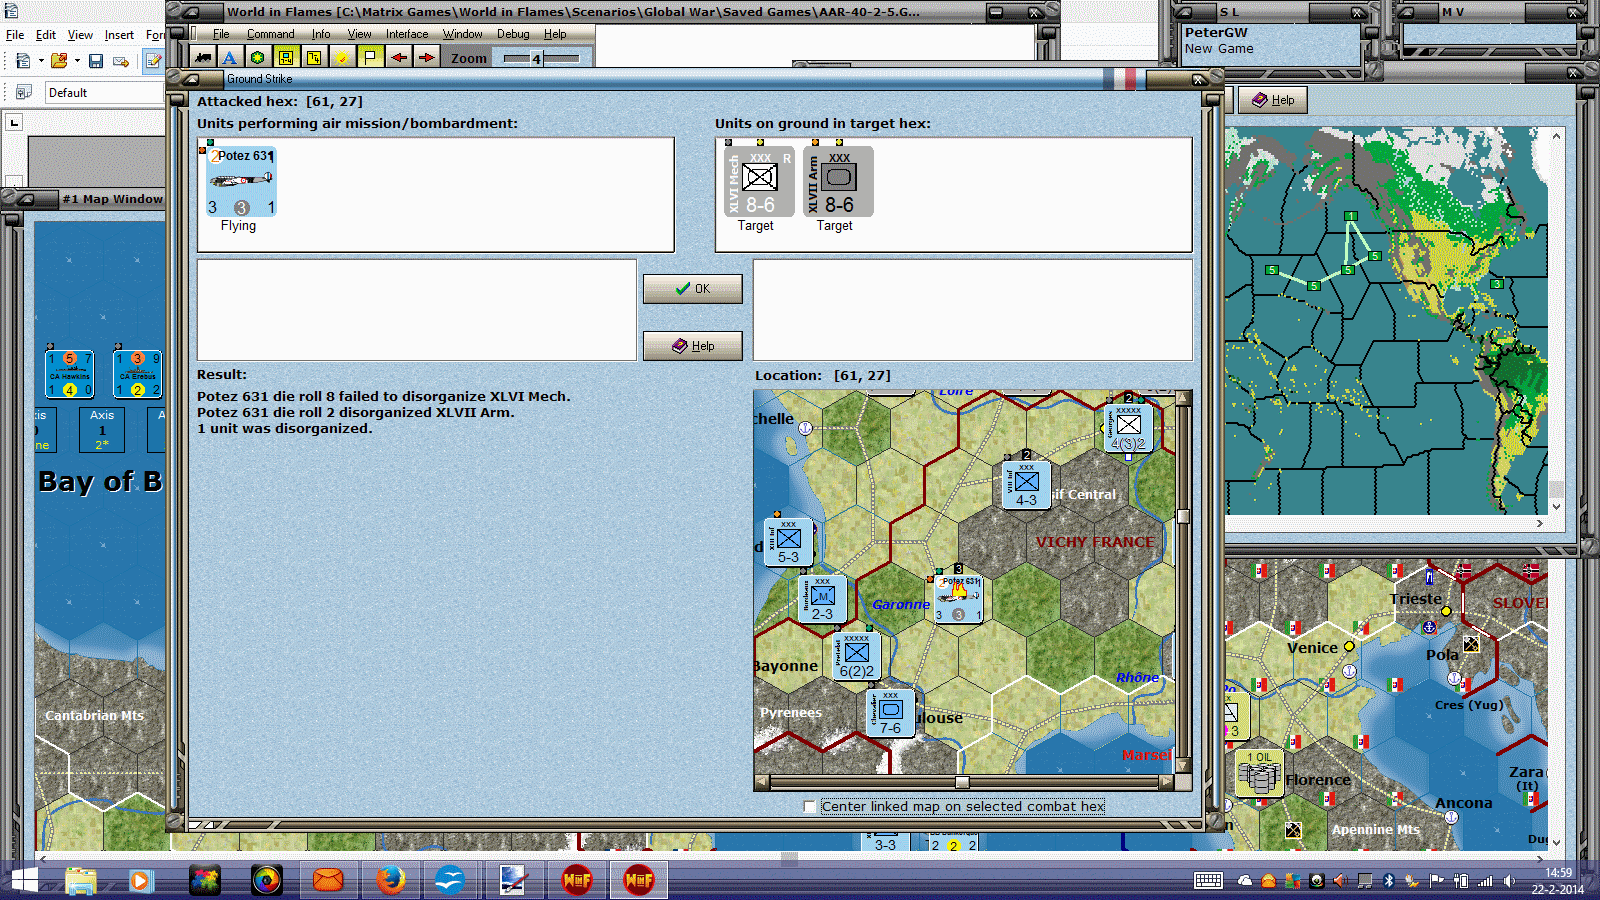
Task: Open the Windows Start button
Action: pos(22,880)
